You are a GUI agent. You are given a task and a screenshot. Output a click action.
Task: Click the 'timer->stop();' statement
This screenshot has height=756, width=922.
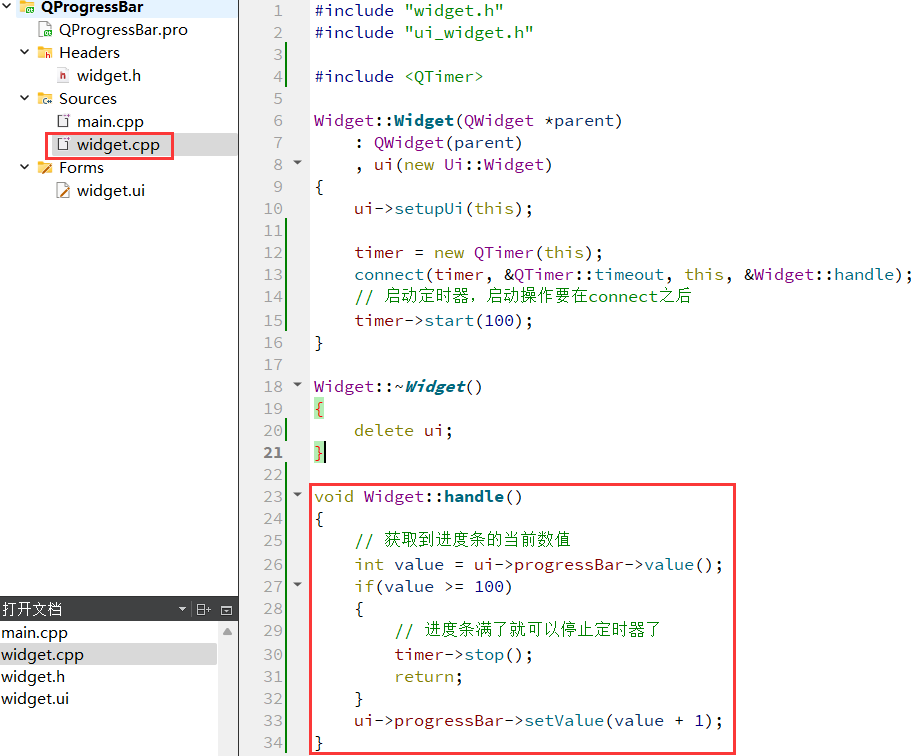tap(463, 655)
